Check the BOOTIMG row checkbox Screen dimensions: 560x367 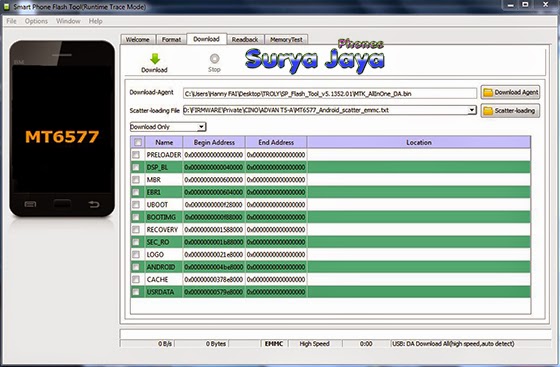coord(136,217)
